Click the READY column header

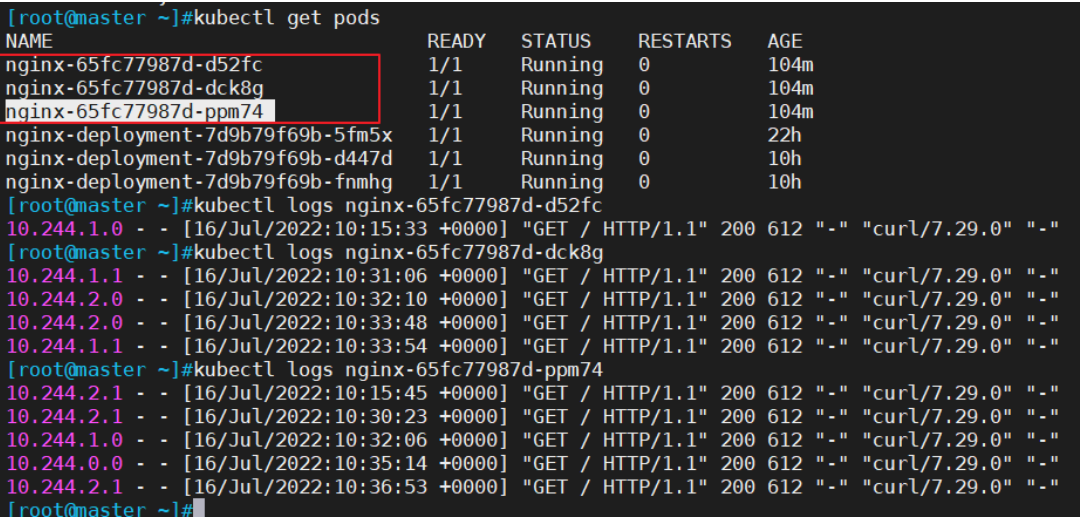tap(456, 41)
